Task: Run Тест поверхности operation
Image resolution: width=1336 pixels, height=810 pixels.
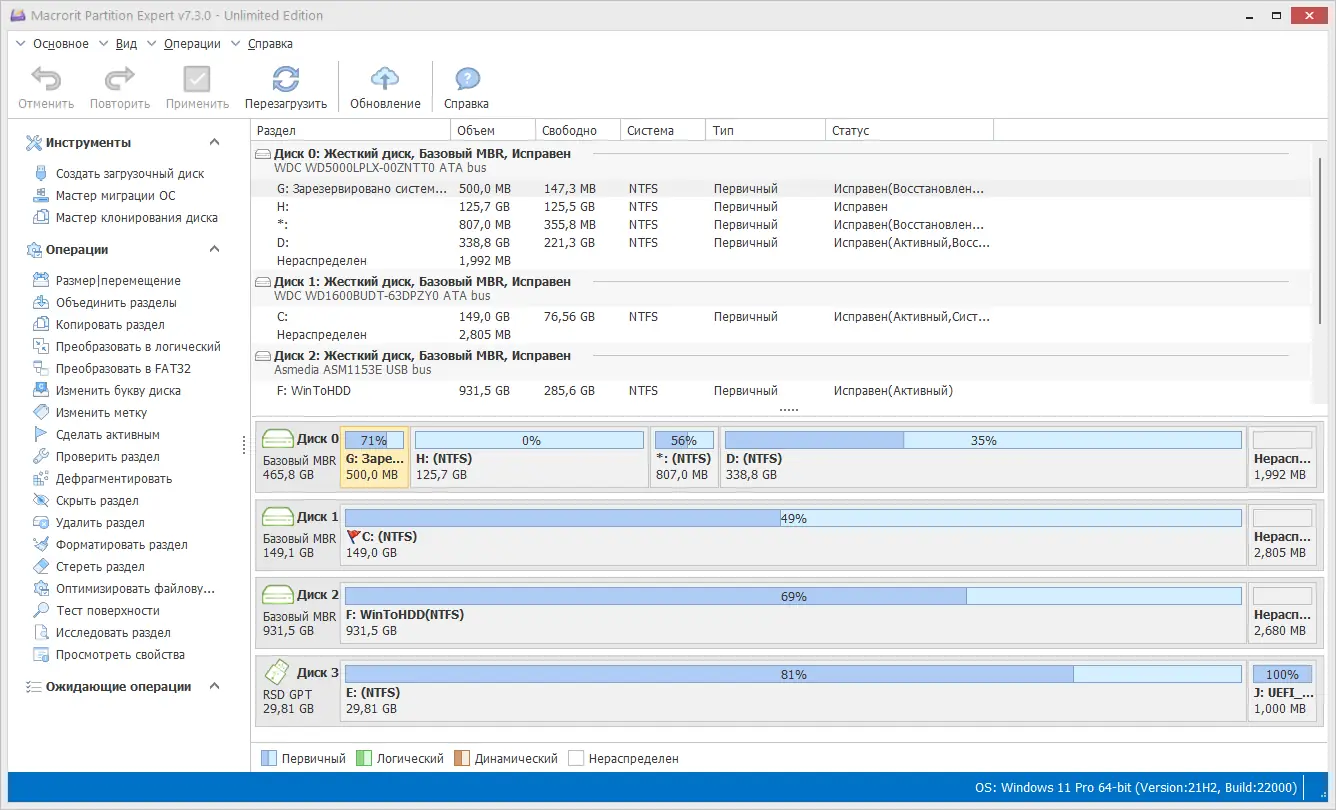Action: [x=108, y=611]
